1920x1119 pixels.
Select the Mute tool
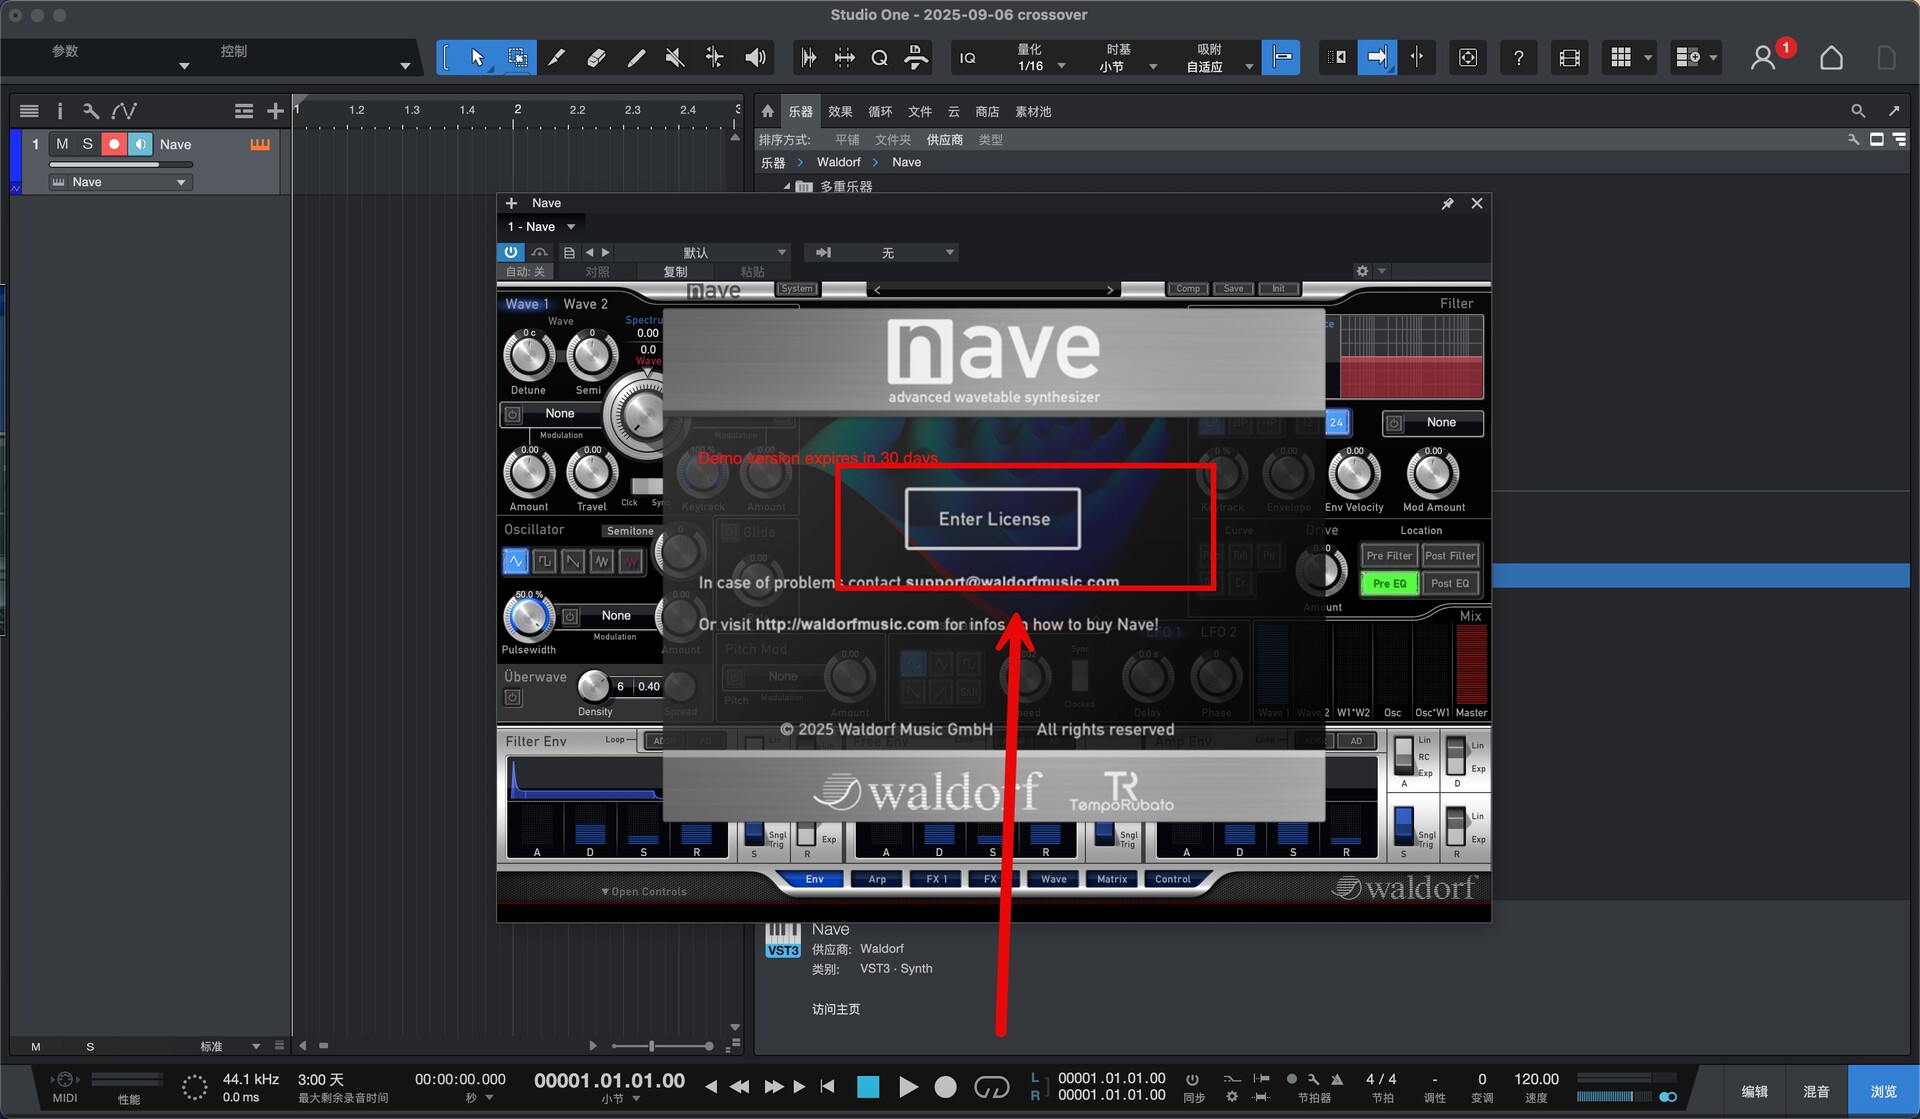[x=675, y=58]
